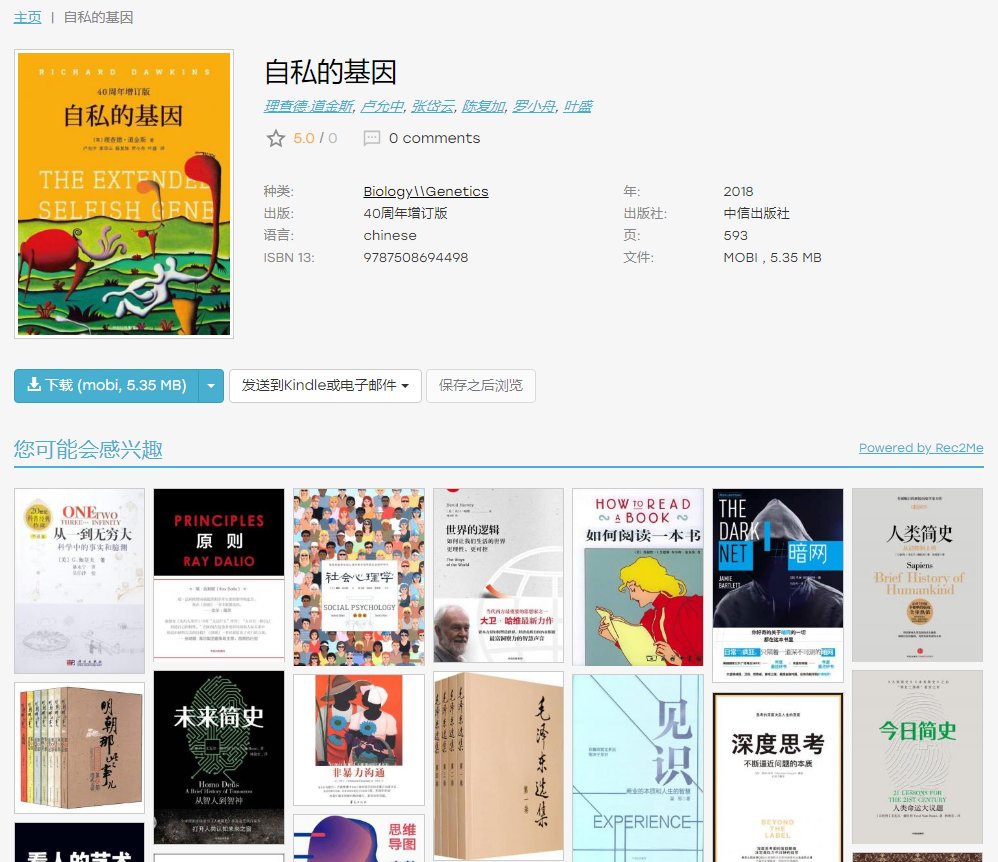Click the file info MOBI, 5.35 MB
This screenshot has width=998, height=862.
click(772, 258)
